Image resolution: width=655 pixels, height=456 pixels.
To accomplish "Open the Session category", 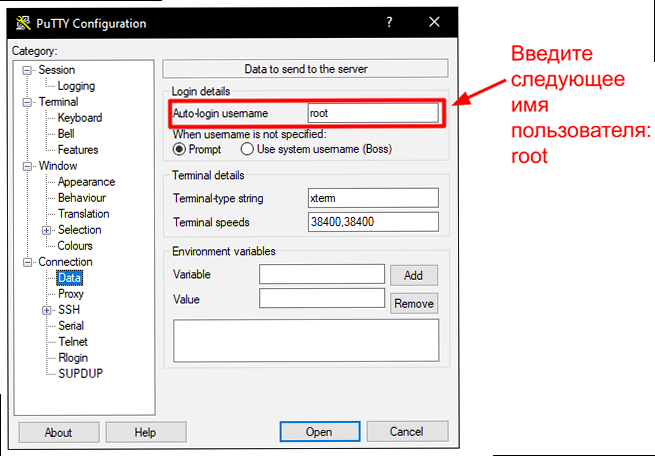I will (56, 70).
